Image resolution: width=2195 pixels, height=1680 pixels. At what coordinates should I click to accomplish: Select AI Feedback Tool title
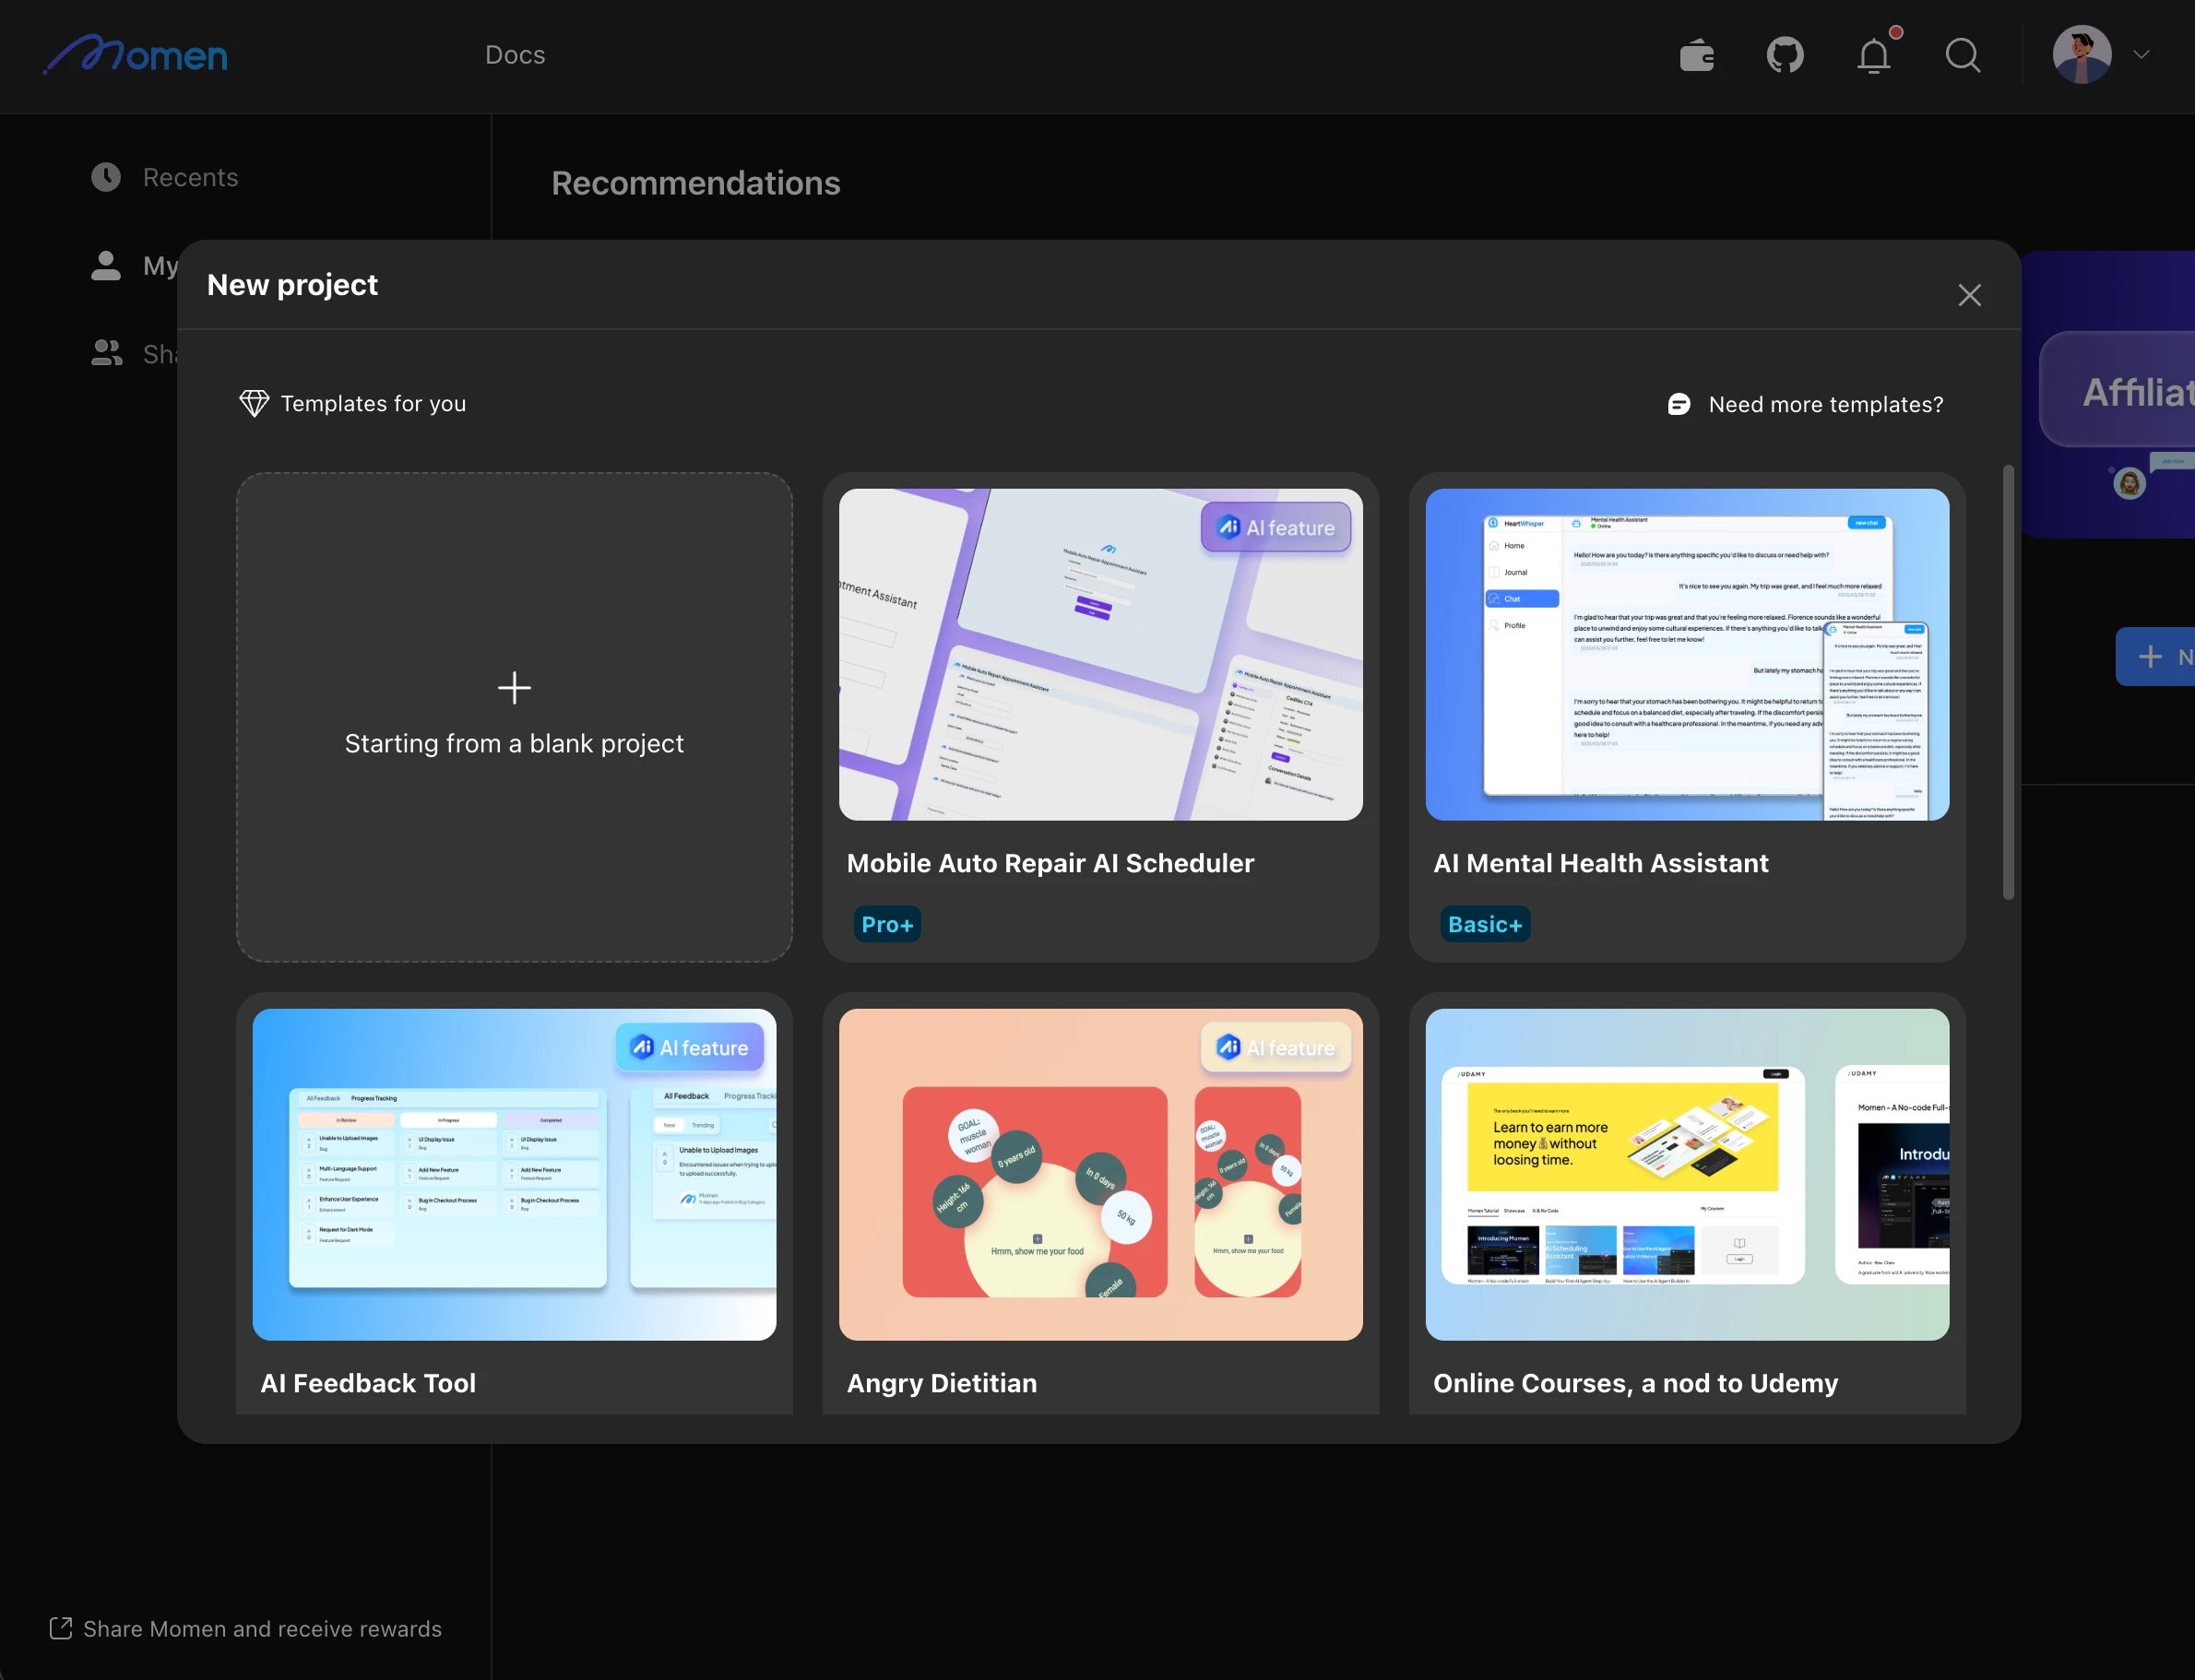coord(368,1383)
